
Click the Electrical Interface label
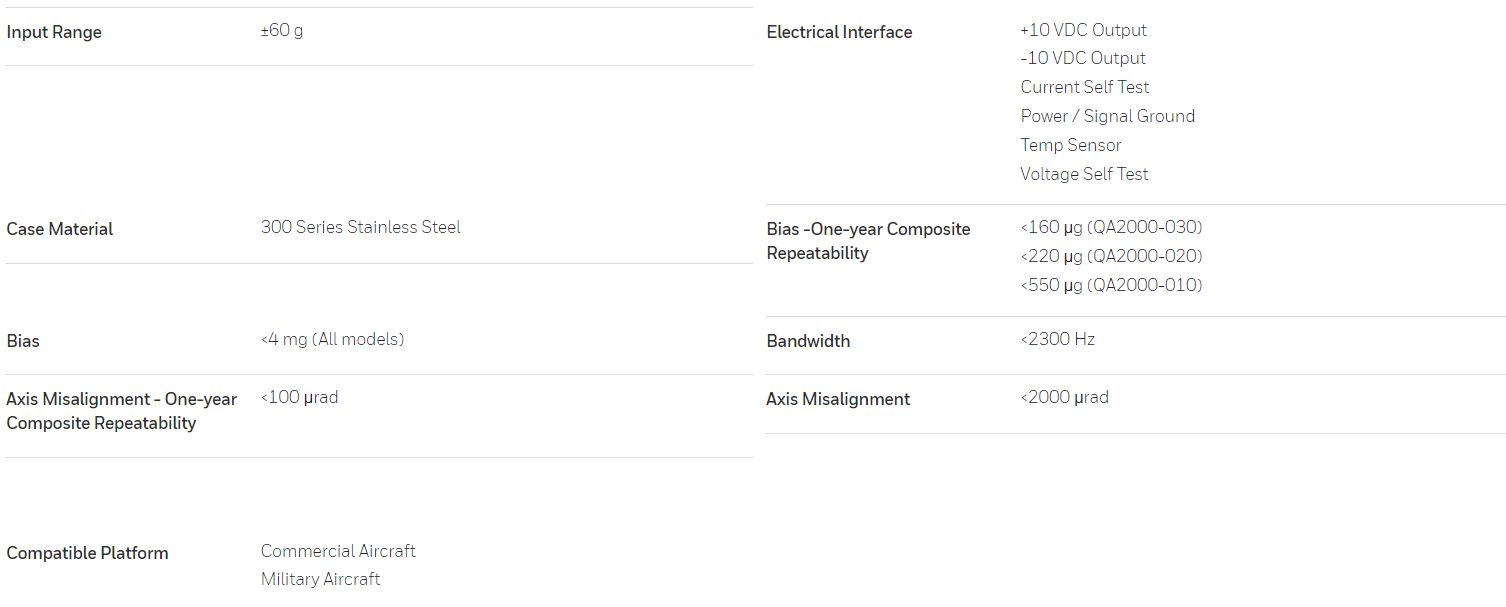point(839,32)
